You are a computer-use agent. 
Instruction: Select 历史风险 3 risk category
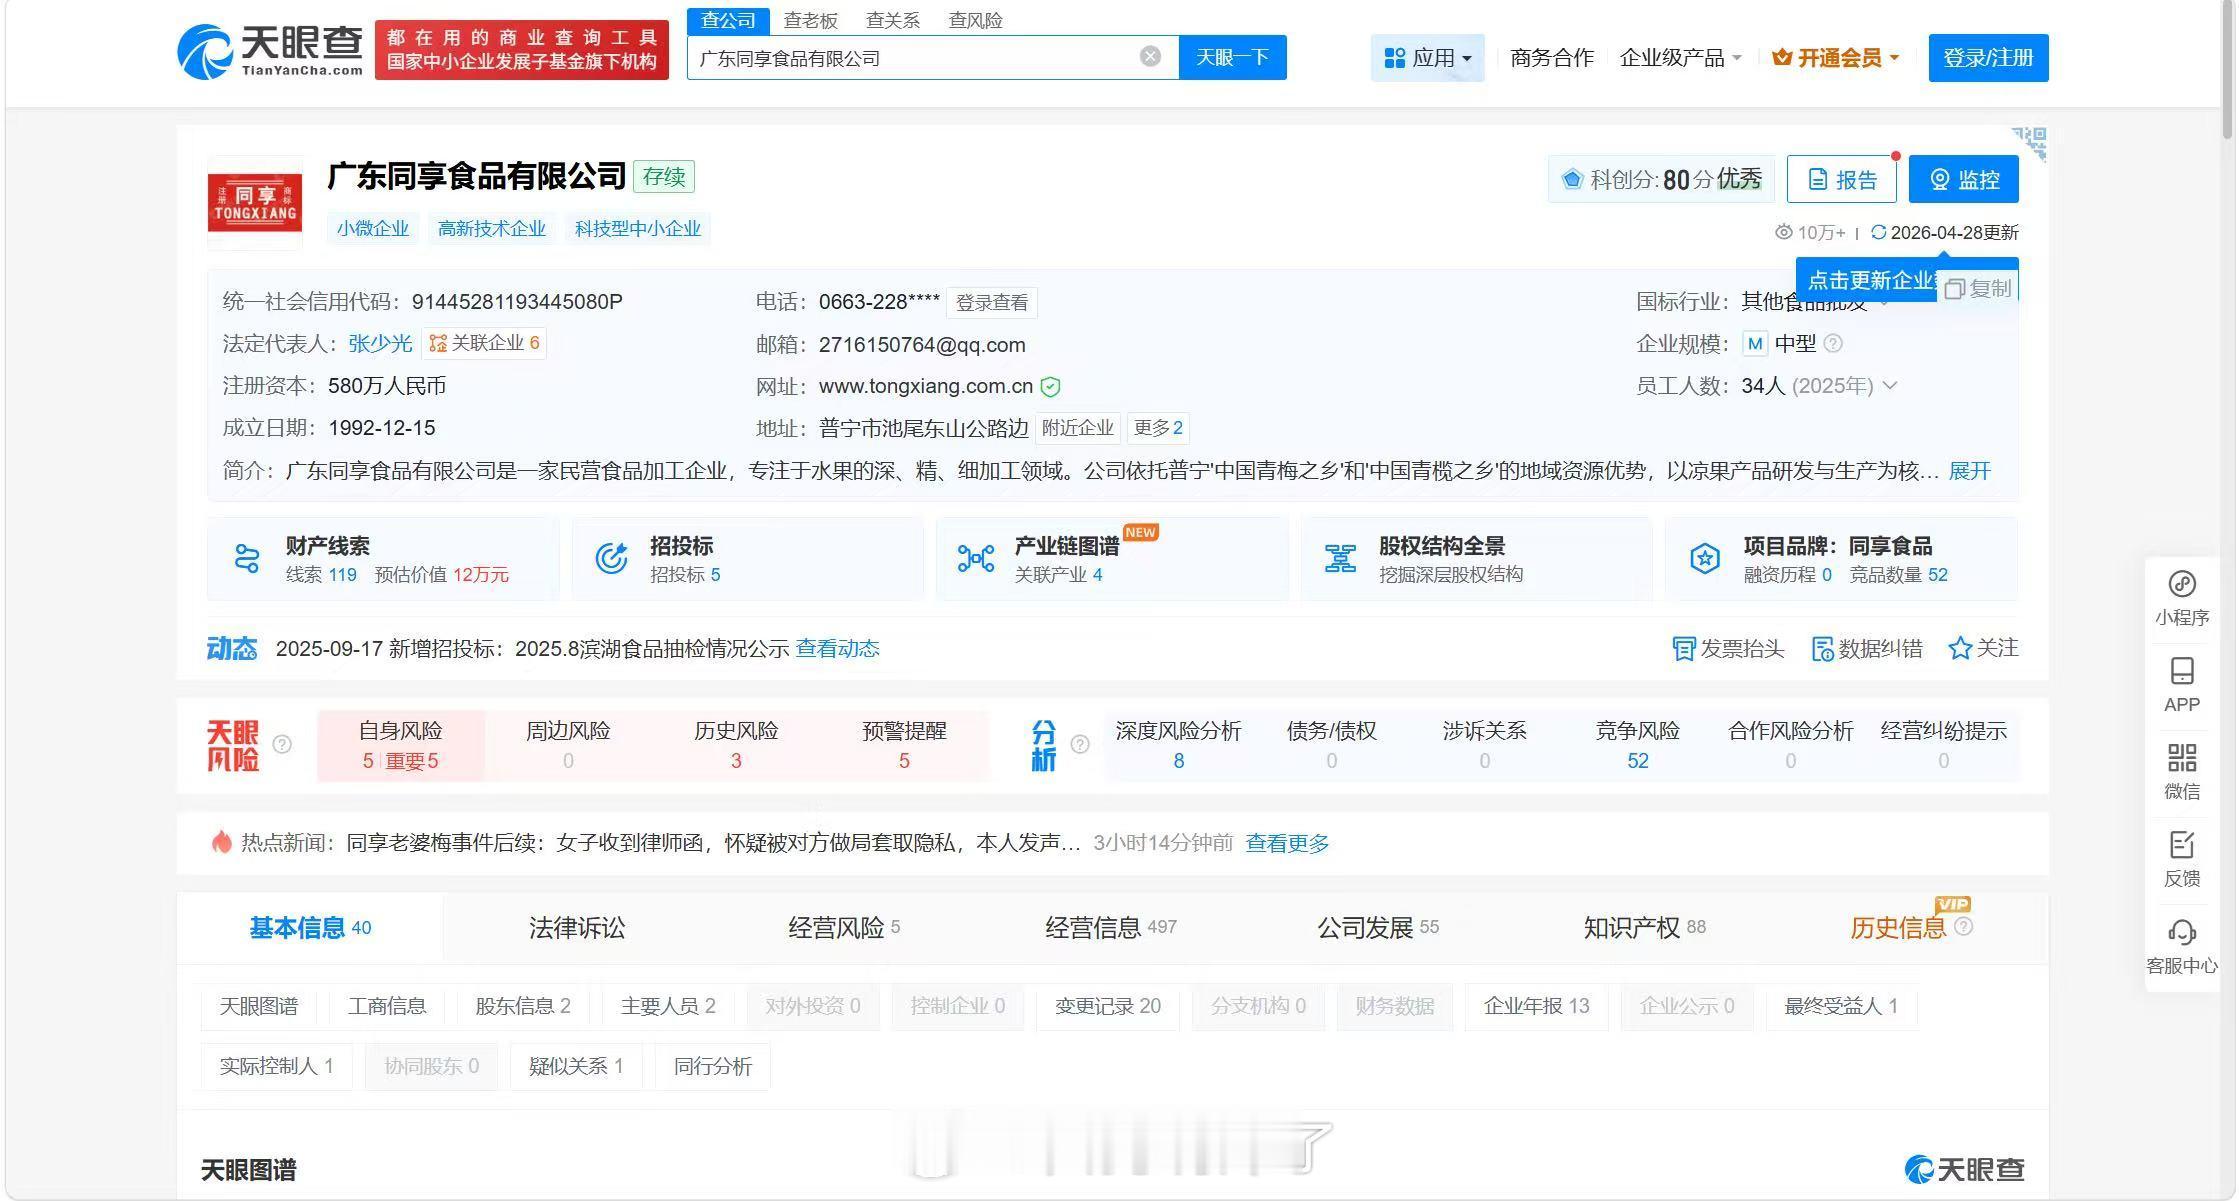coord(736,745)
